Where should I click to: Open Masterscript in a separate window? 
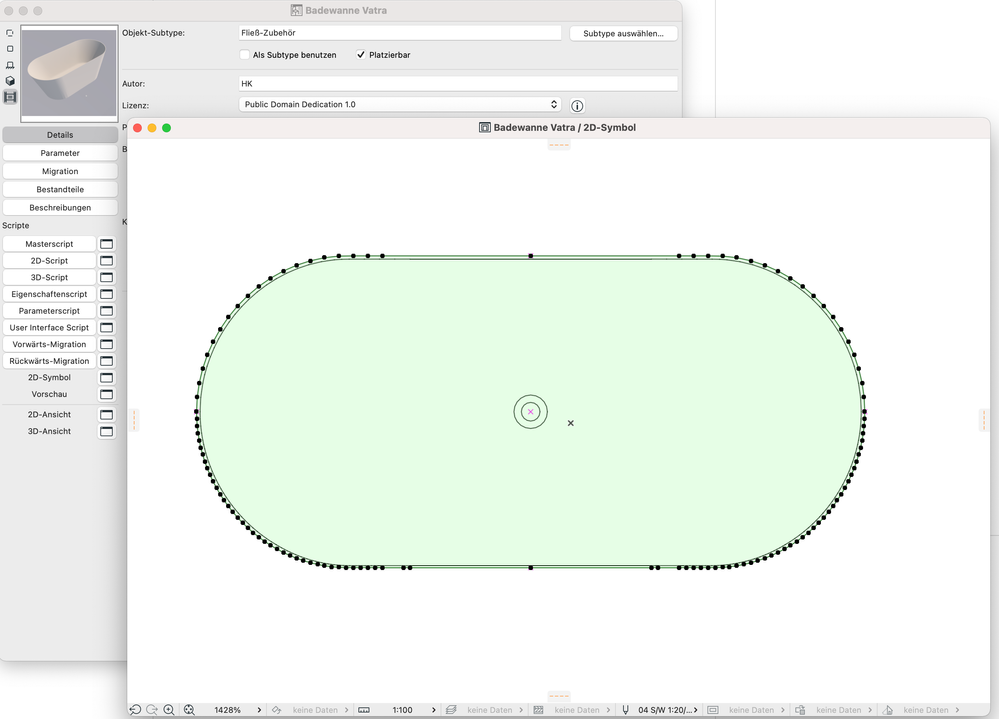(107, 244)
